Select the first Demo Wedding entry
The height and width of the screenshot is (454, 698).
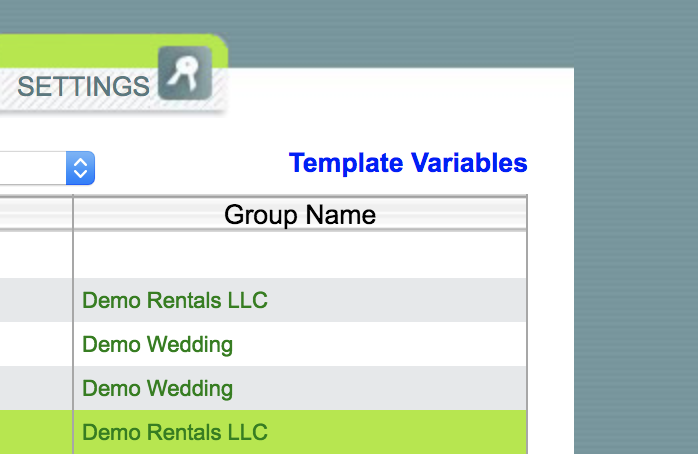[x=158, y=345]
